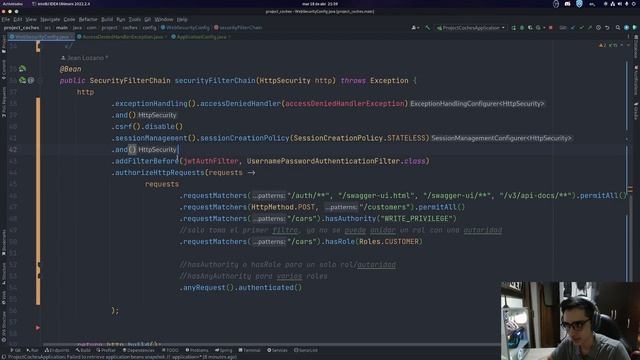Open the Edit menu
640x360 pixels.
click(x=18, y=19)
